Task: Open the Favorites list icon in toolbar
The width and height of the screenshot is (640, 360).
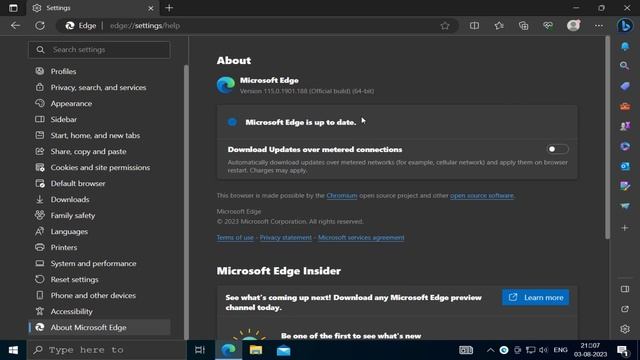Action: pyautogui.click(x=499, y=26)
